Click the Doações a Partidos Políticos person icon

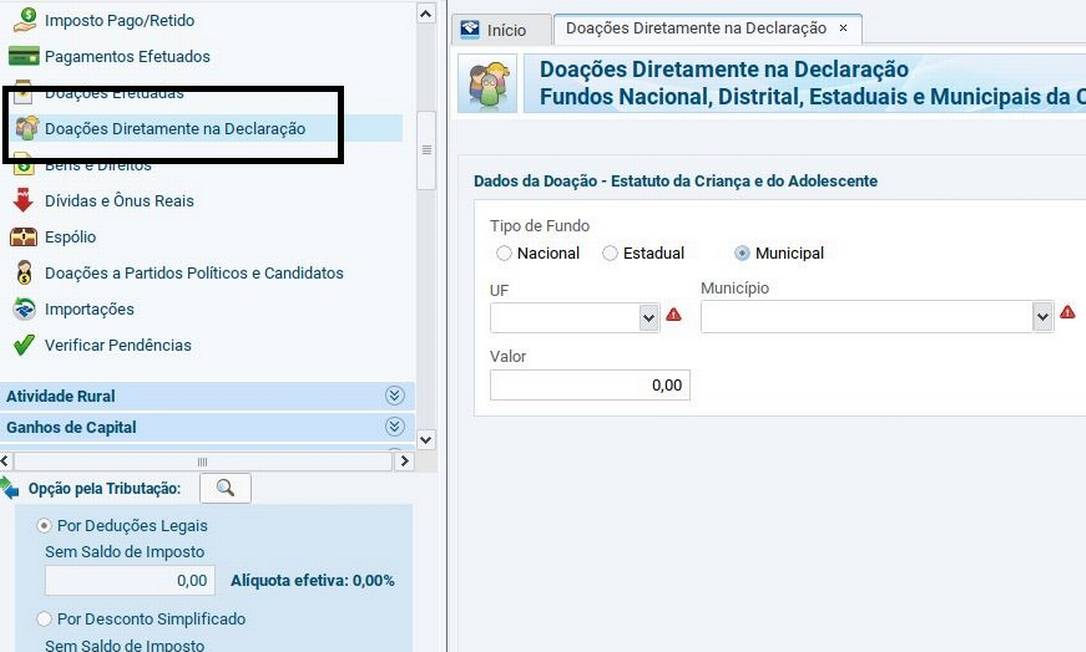coord(24,272)
